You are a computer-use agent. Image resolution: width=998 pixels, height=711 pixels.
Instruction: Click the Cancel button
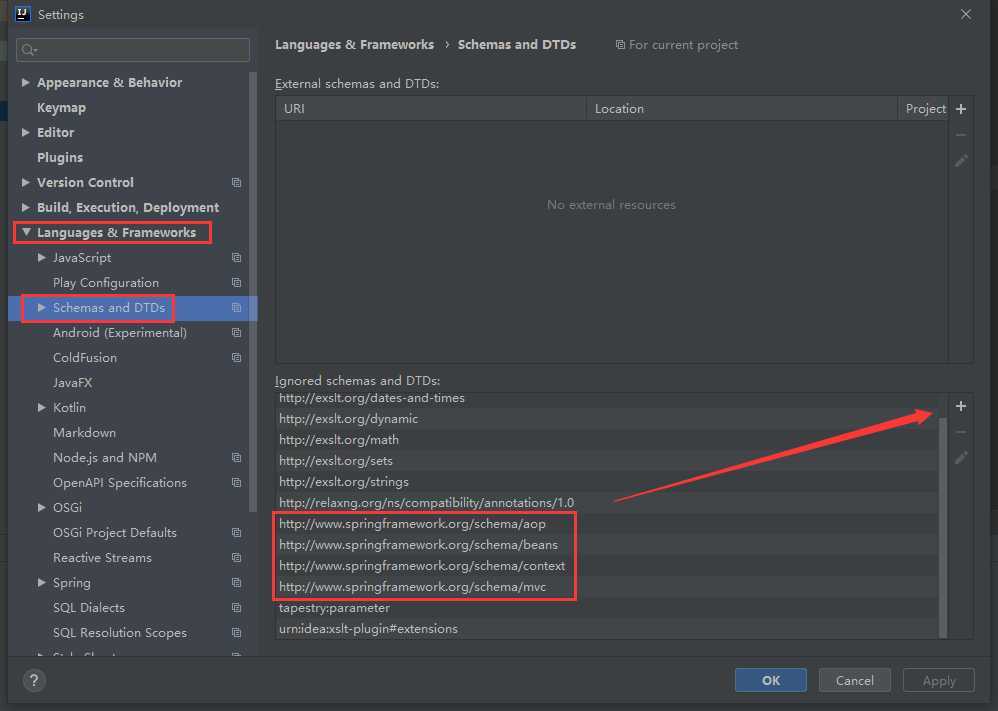855,680
